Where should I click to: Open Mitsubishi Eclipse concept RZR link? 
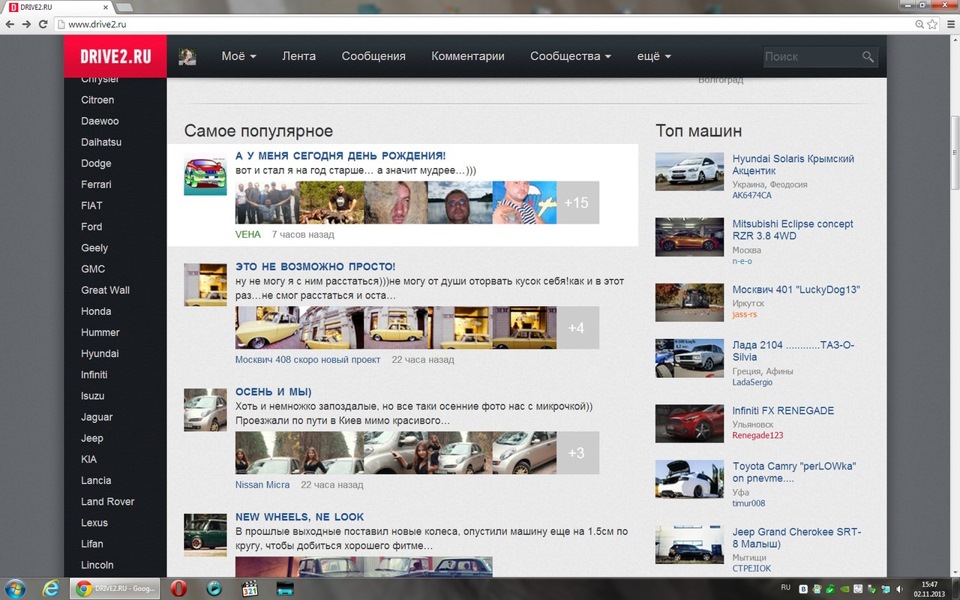792,230
